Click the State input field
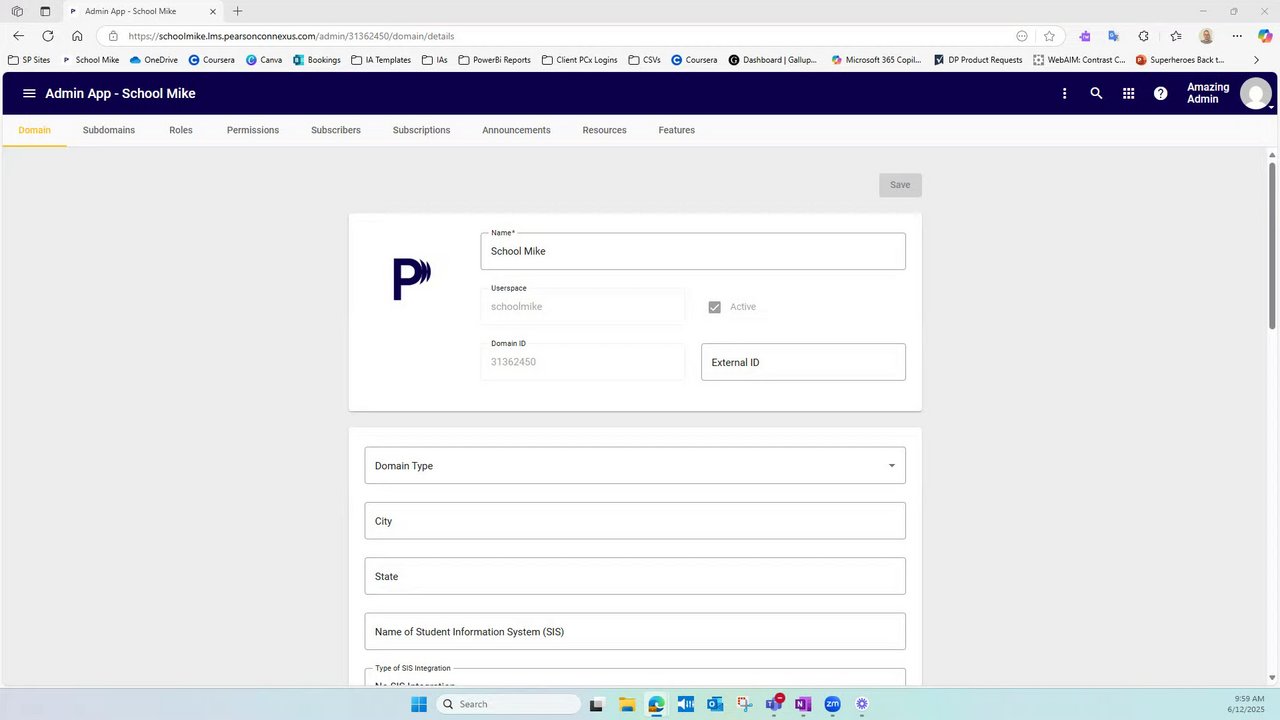 coord(635,576)
